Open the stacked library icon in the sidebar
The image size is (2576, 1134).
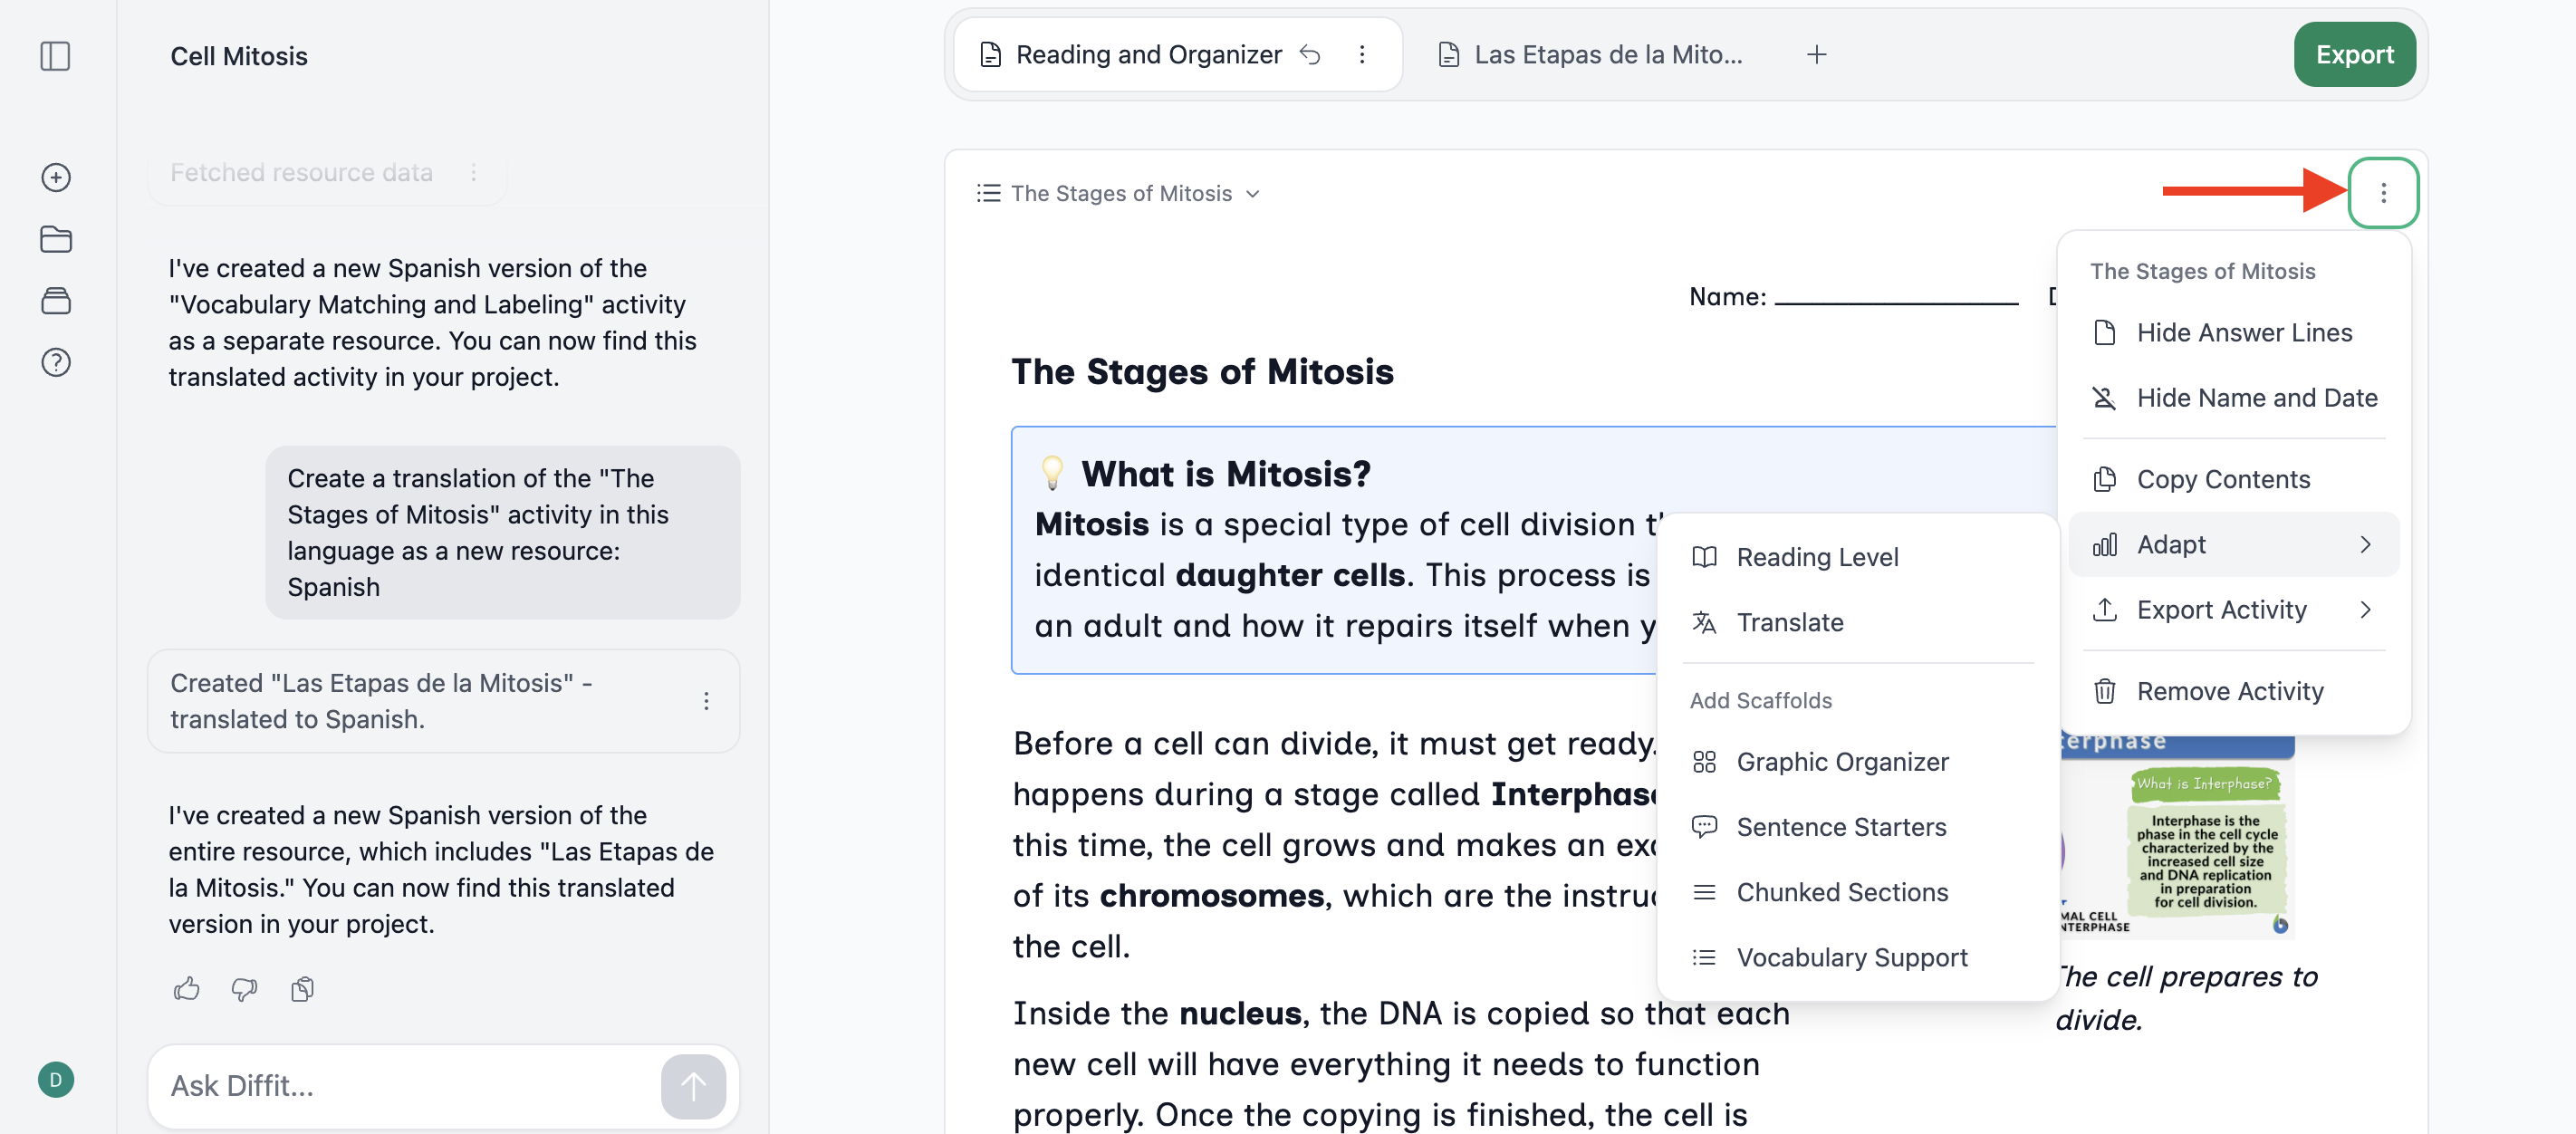tap(56, 300)
